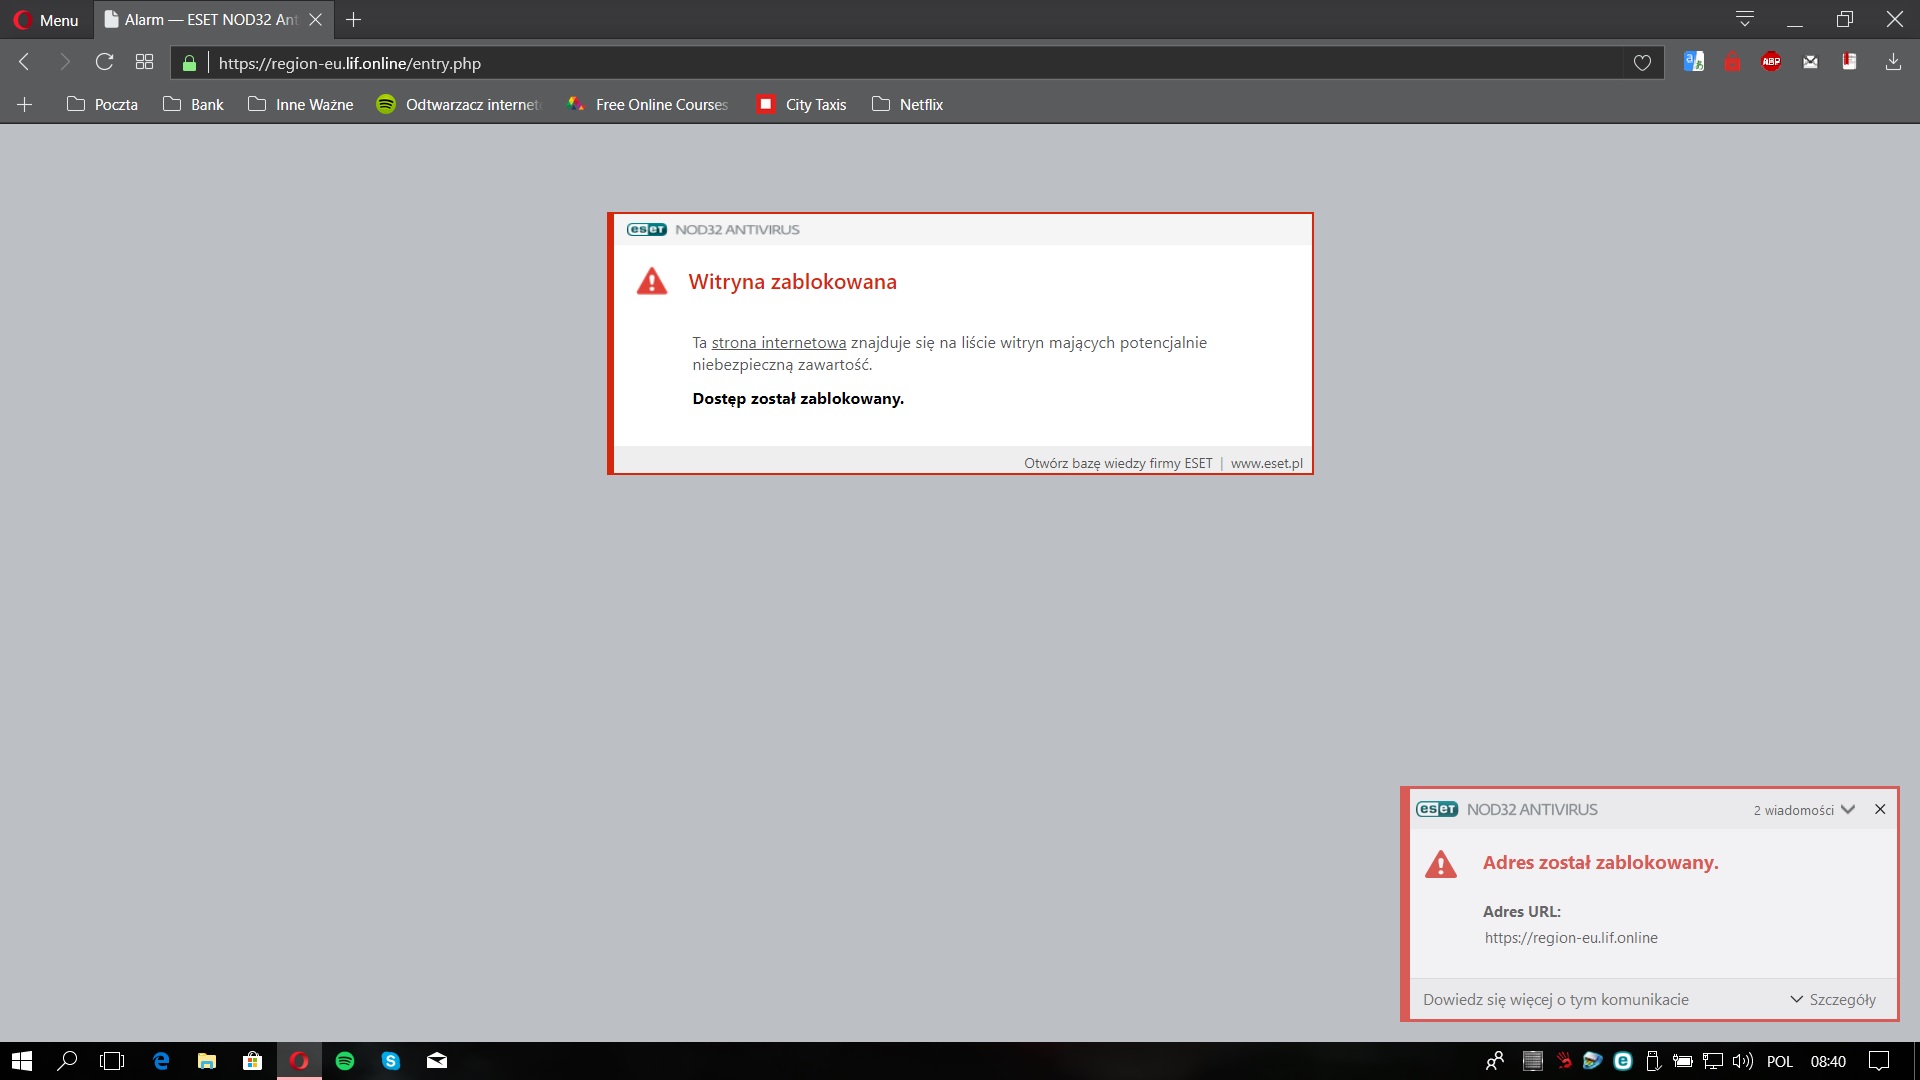Switch the POL keyboard language indicator

pyautogui.click(x=1780, y=1061)
